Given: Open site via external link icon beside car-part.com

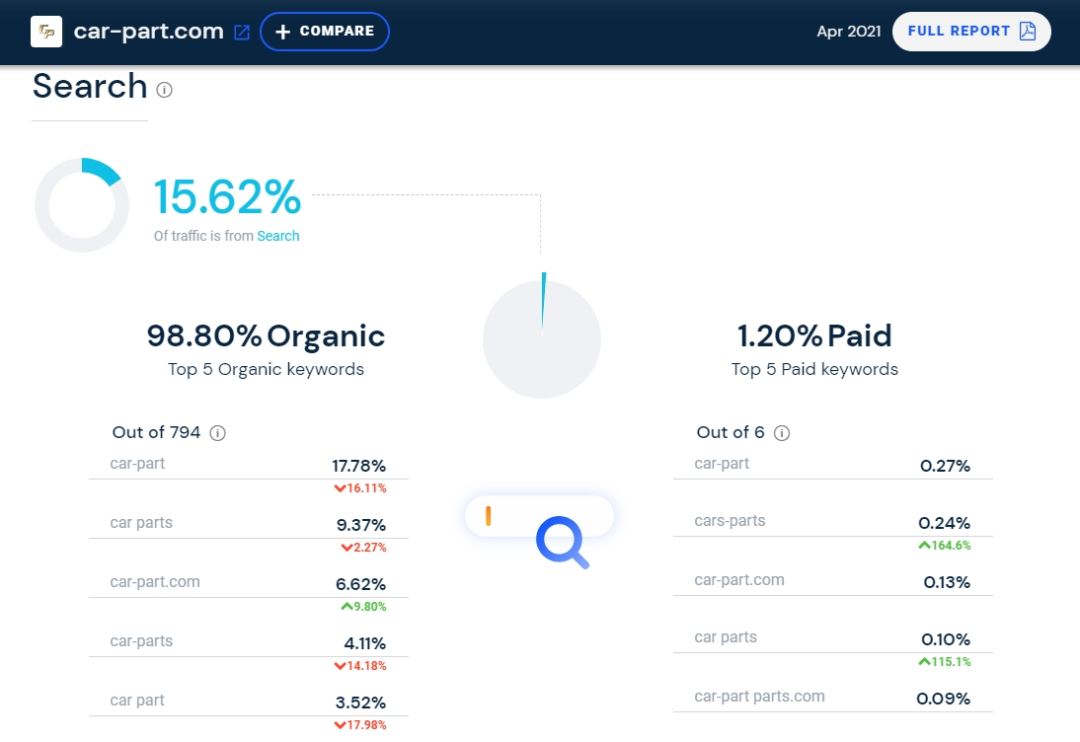Looking at the screenshot, I should coord(240,31).
